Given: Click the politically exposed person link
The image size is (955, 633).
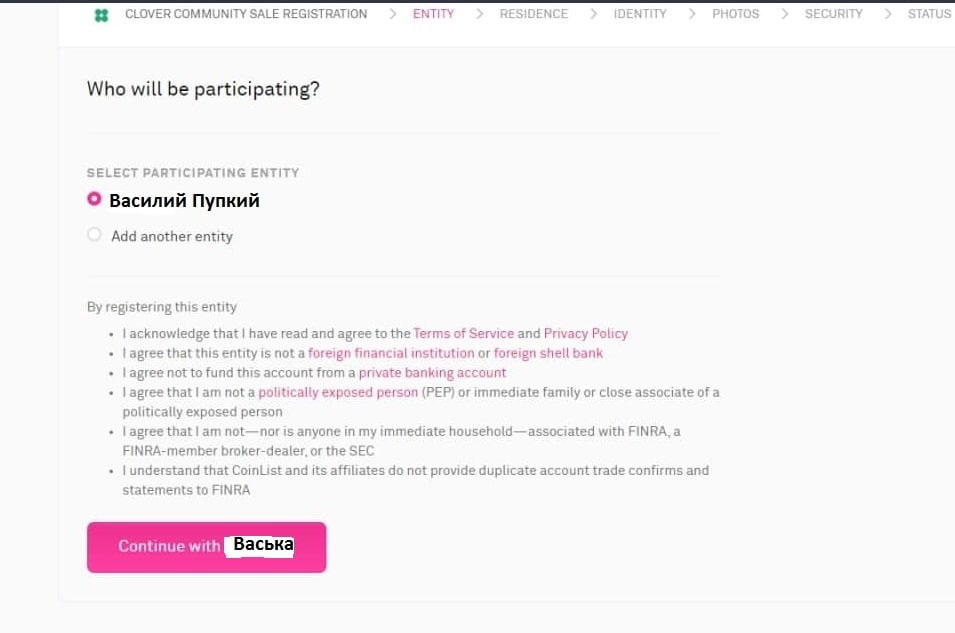Looking at the screenshot, I should (x=338, y=392).
